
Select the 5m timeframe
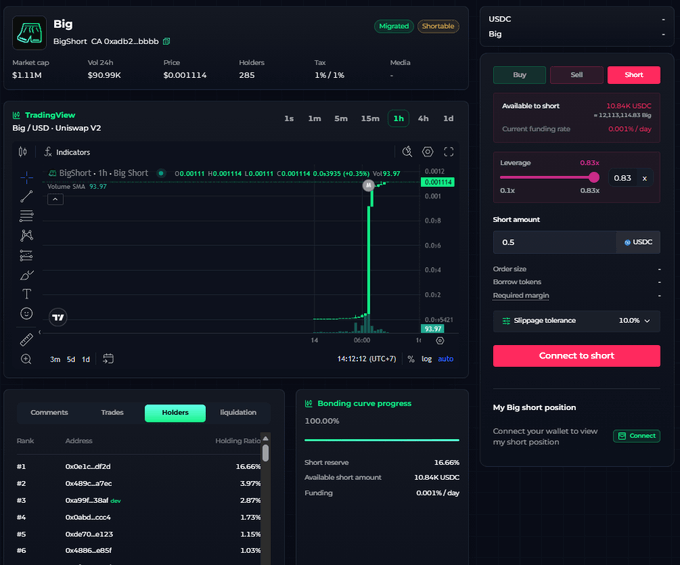click(x=341, y=119)
